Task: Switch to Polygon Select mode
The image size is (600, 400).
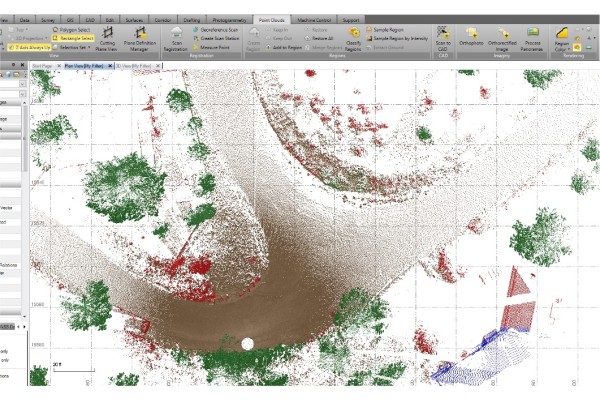Action: 69,30
